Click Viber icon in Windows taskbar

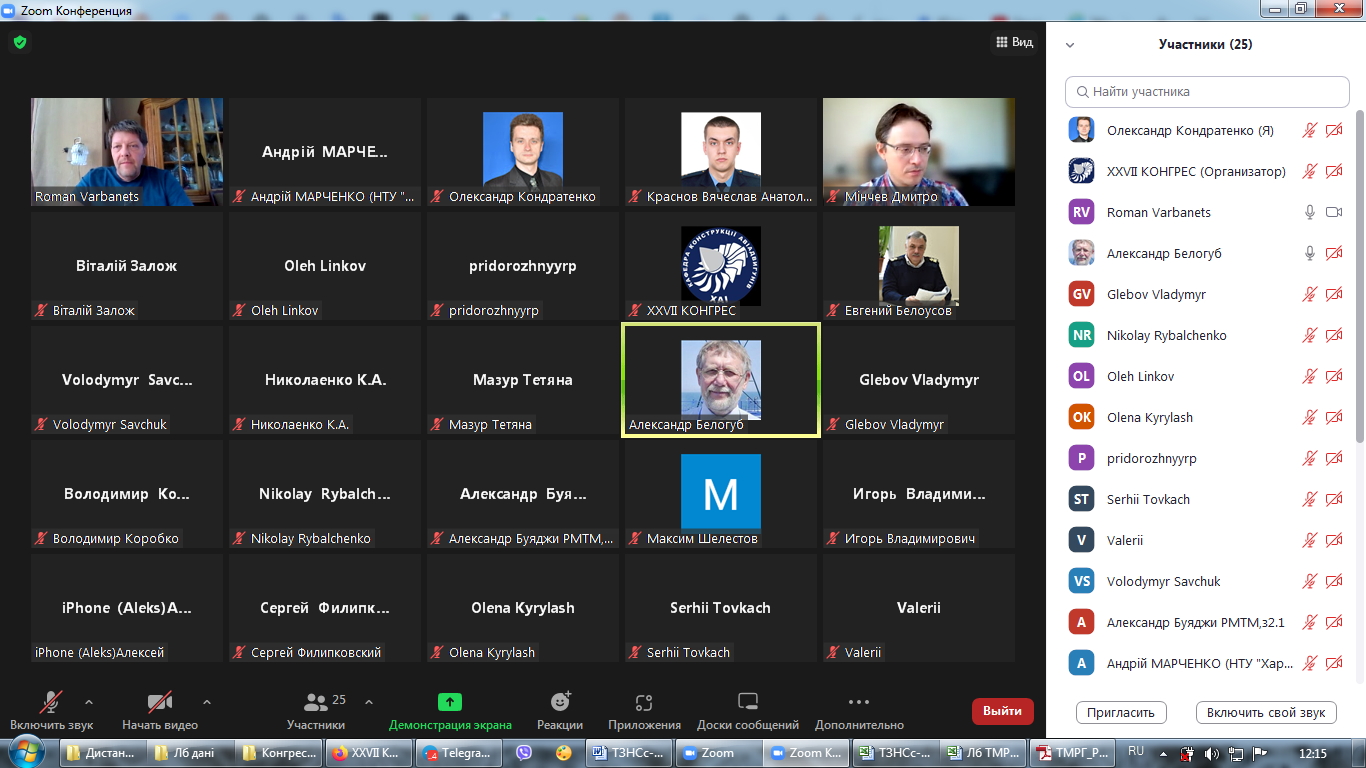tap(524, 753)
